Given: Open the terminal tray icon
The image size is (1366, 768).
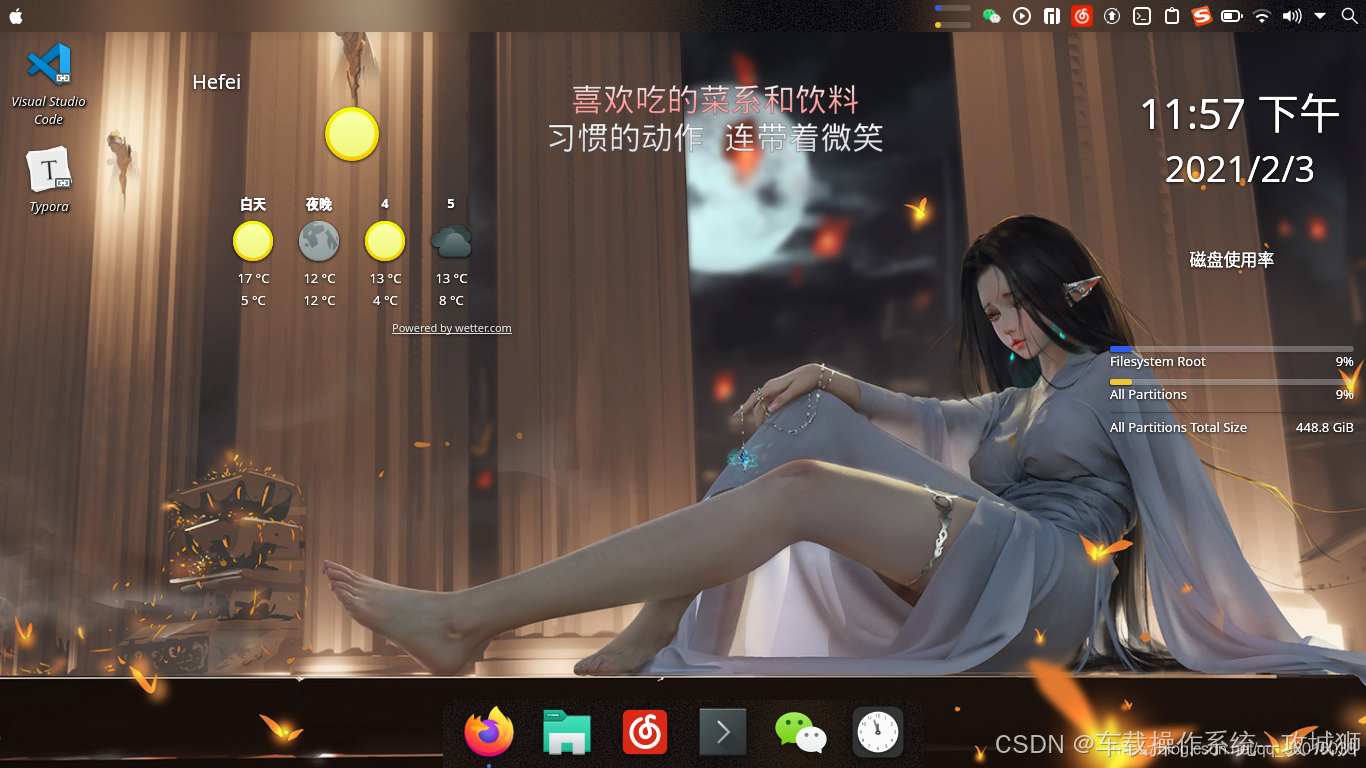Looking at the screenshot, I should click(1141, 16).
